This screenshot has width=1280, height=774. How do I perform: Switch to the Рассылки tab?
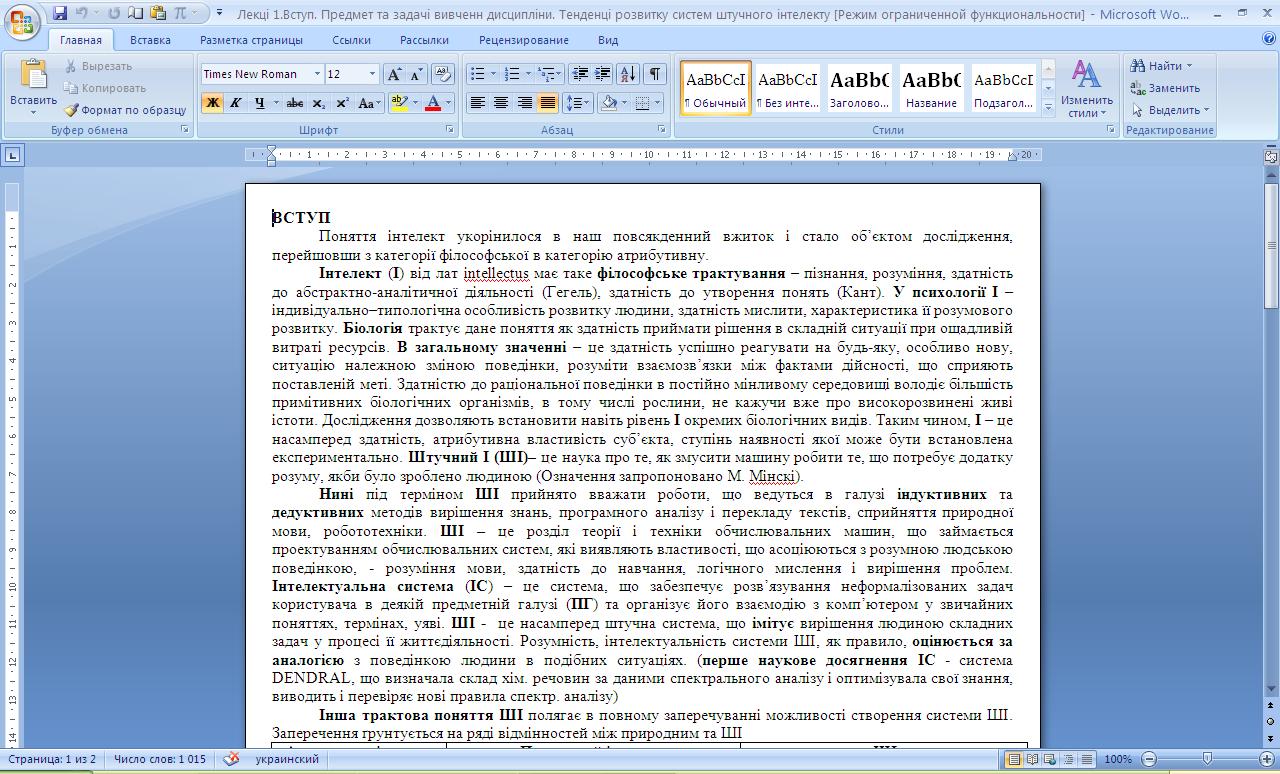click(424, 40)
